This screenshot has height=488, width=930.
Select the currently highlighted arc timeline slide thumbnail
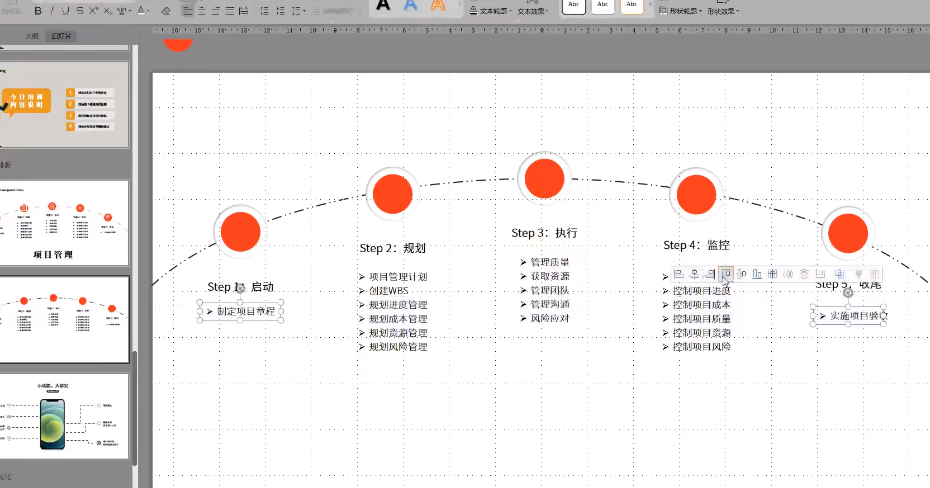tap(64, 319)
